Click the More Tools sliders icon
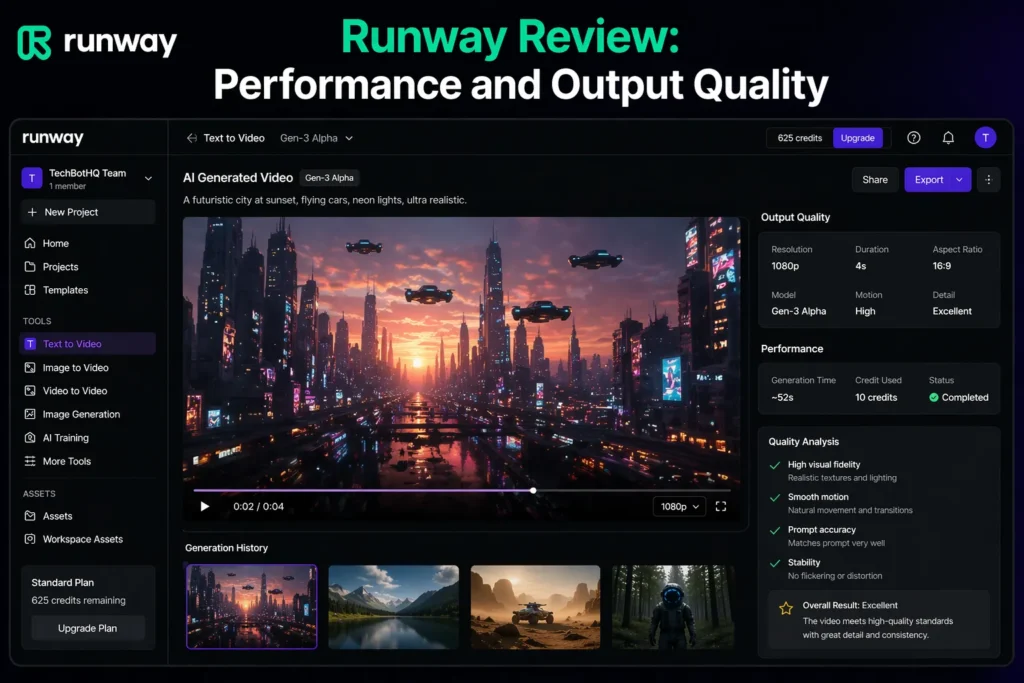Image resolution: width=1024 pixels, height=683 pixels. click(30, 461)
